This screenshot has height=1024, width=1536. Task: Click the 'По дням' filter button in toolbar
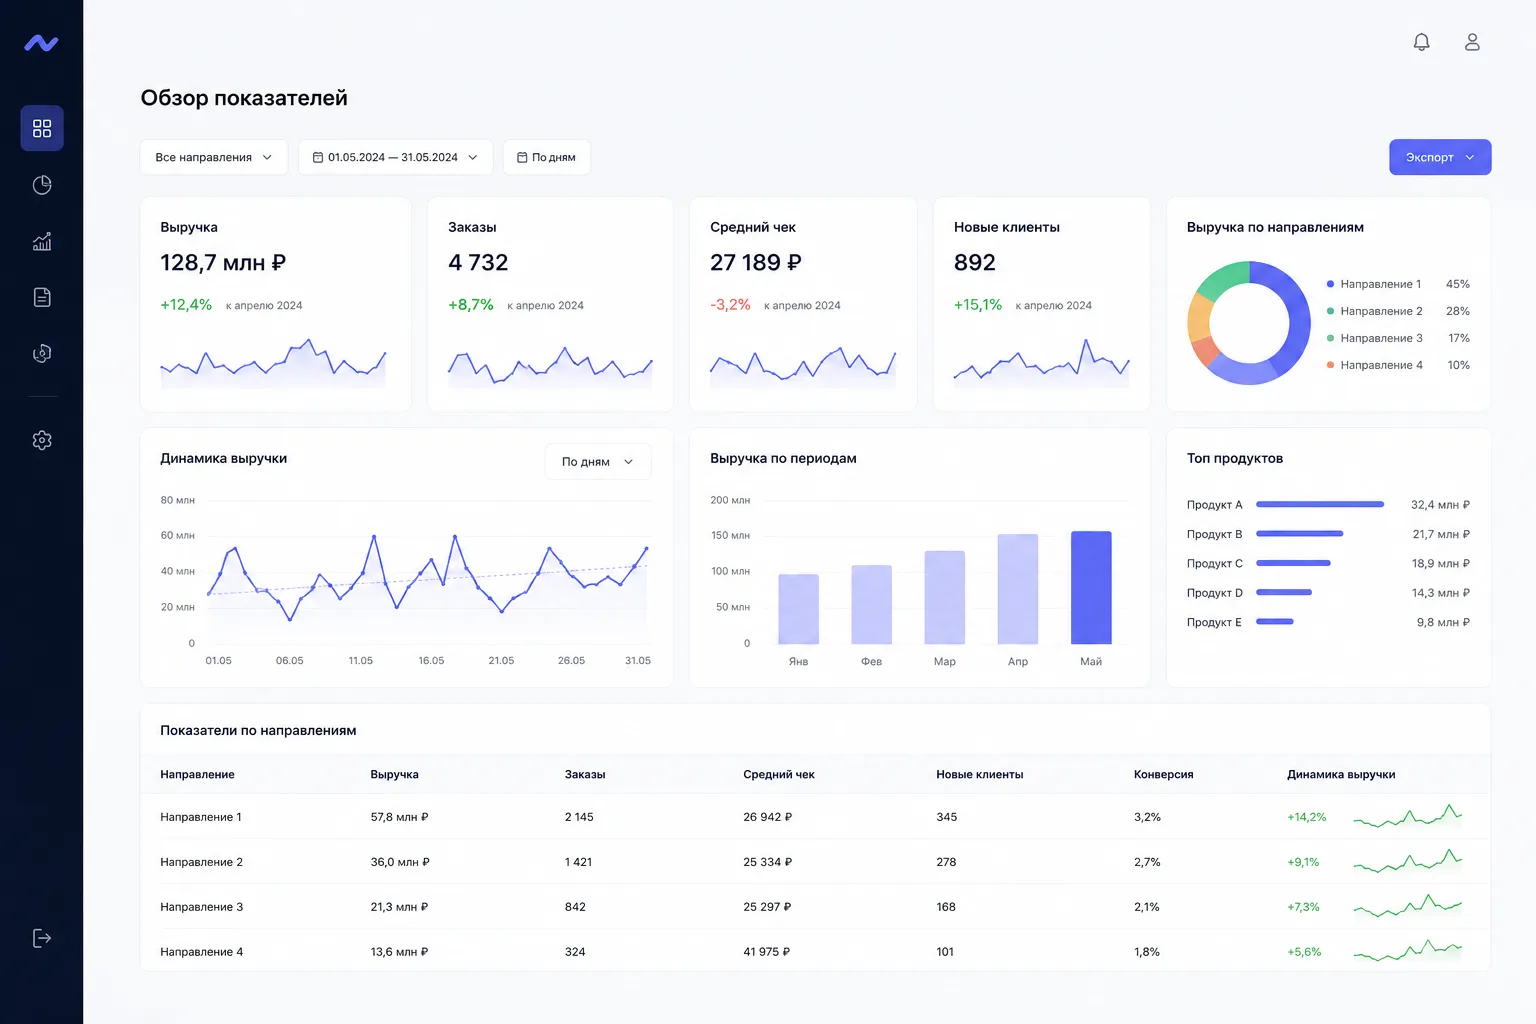click(x=546, y=157)
